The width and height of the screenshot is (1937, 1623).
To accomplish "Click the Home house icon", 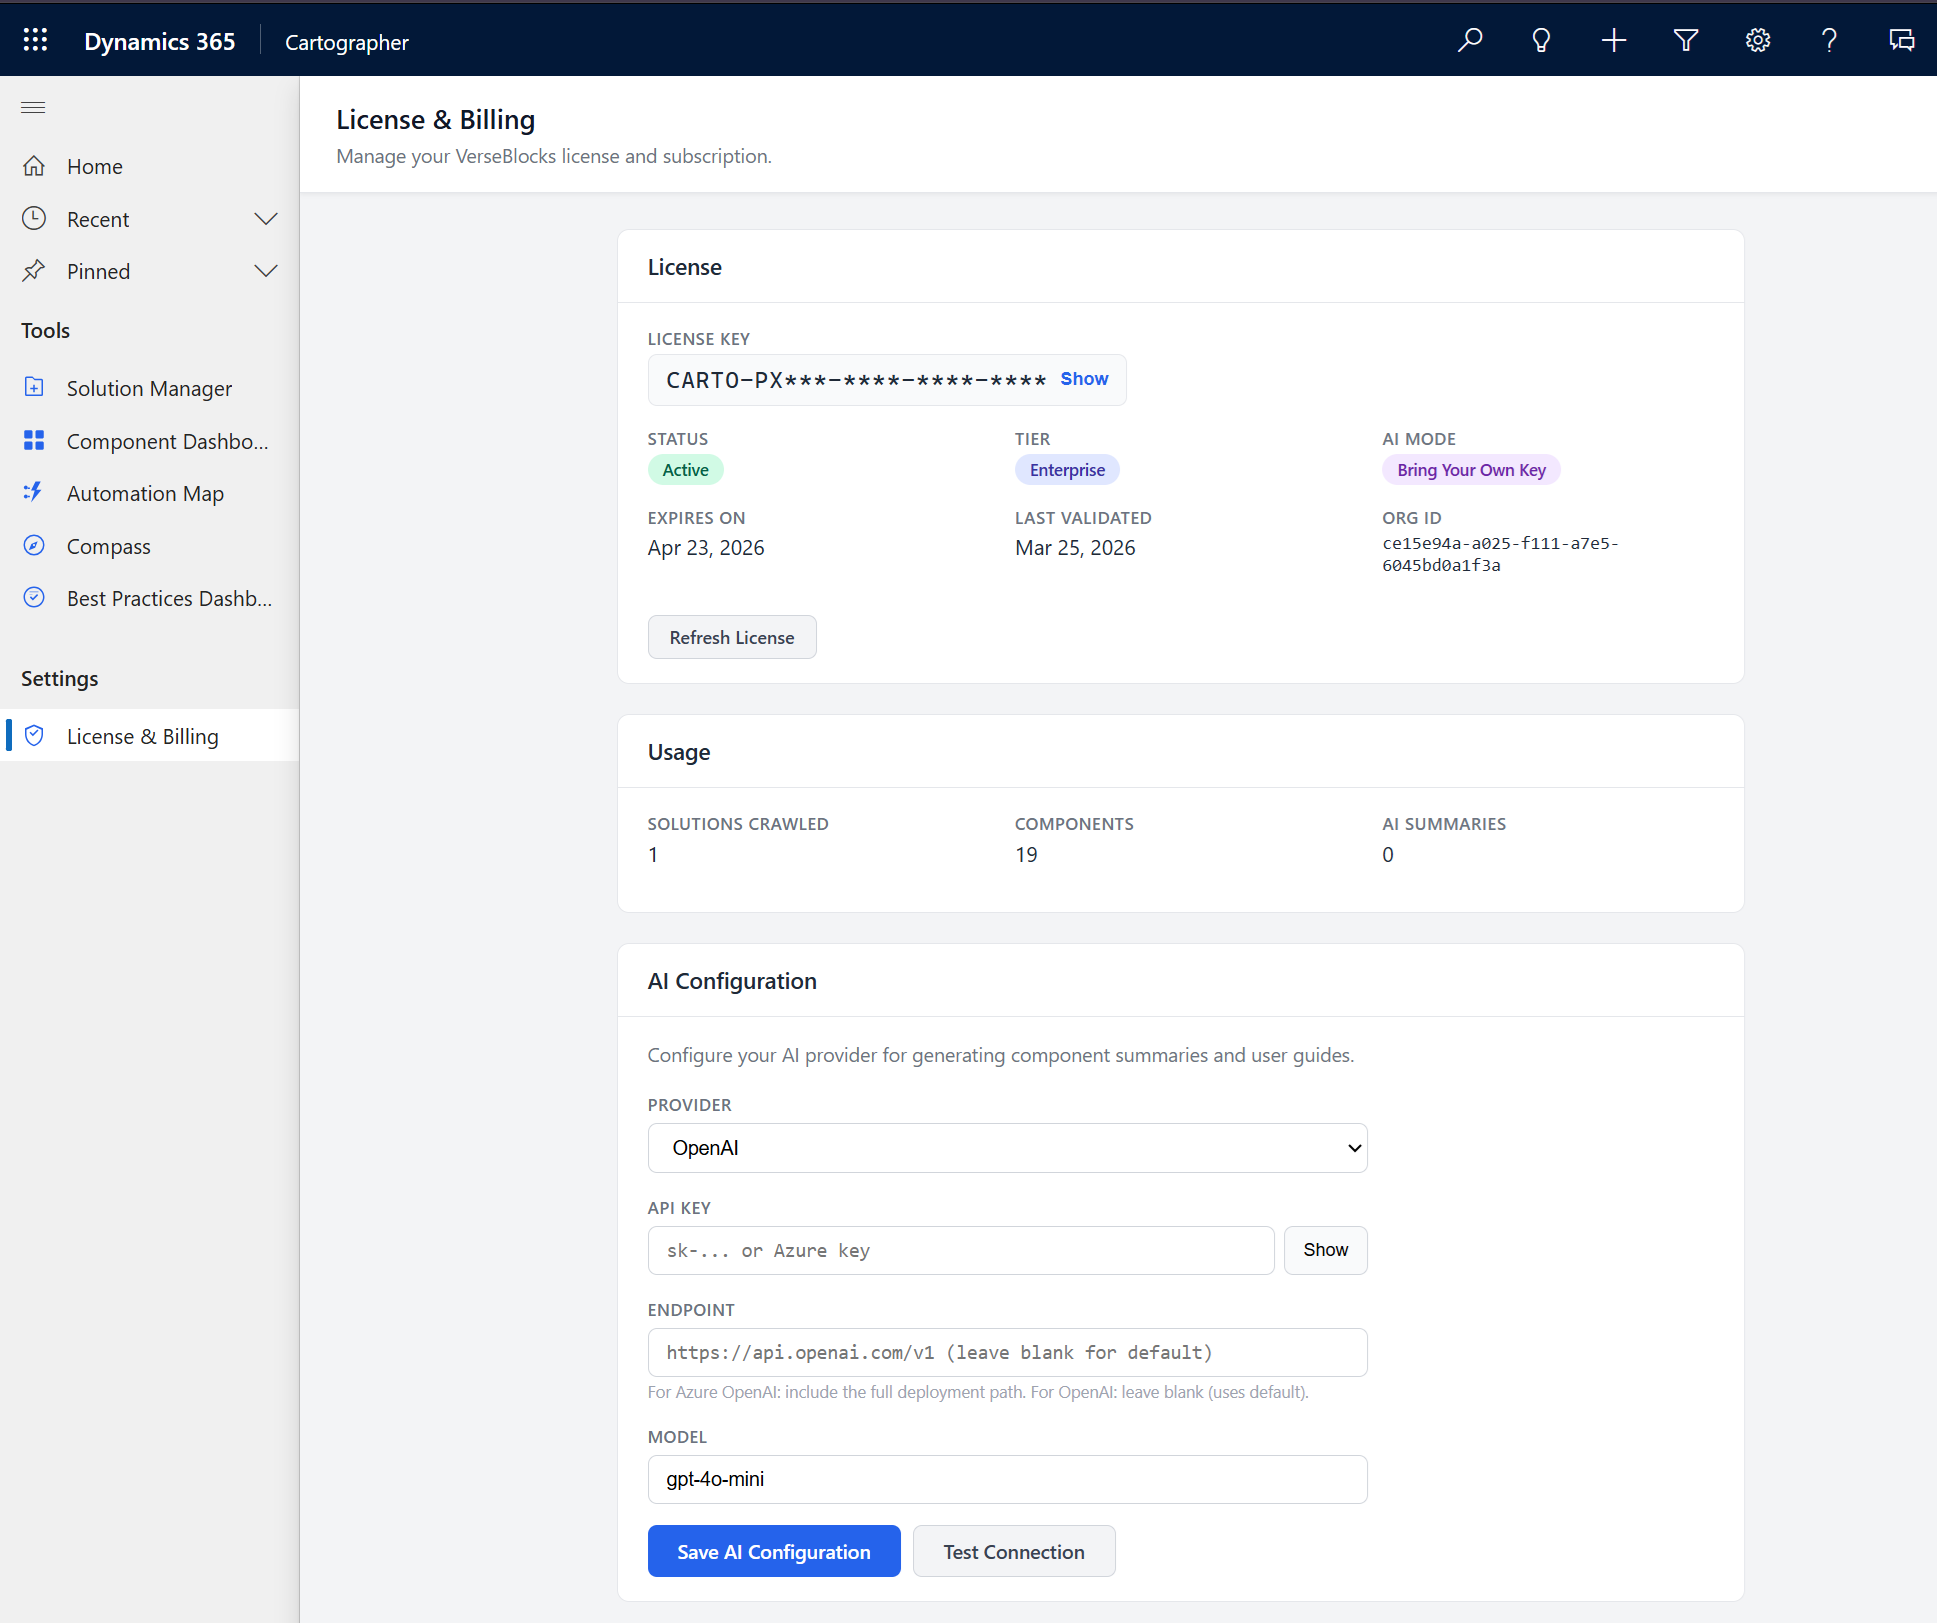I will 34,166.
